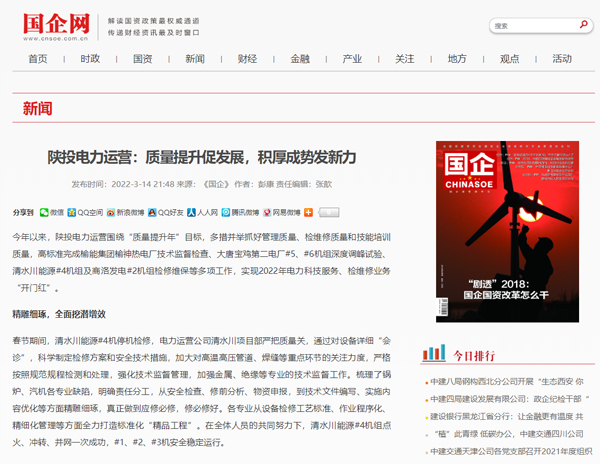
Task: Share to Tencent Weibo (腾讯微博)
Action: click(240, 212)
